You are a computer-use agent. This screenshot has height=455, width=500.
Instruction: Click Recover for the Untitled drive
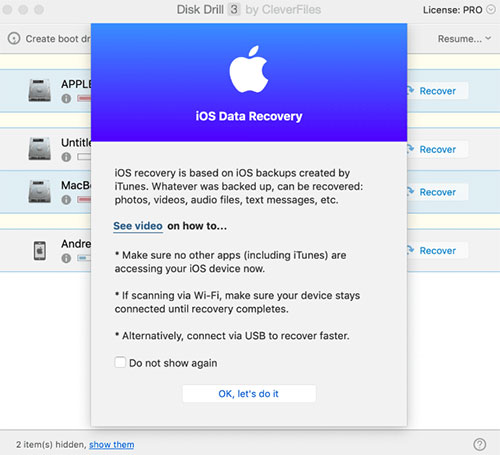[437, 149]
